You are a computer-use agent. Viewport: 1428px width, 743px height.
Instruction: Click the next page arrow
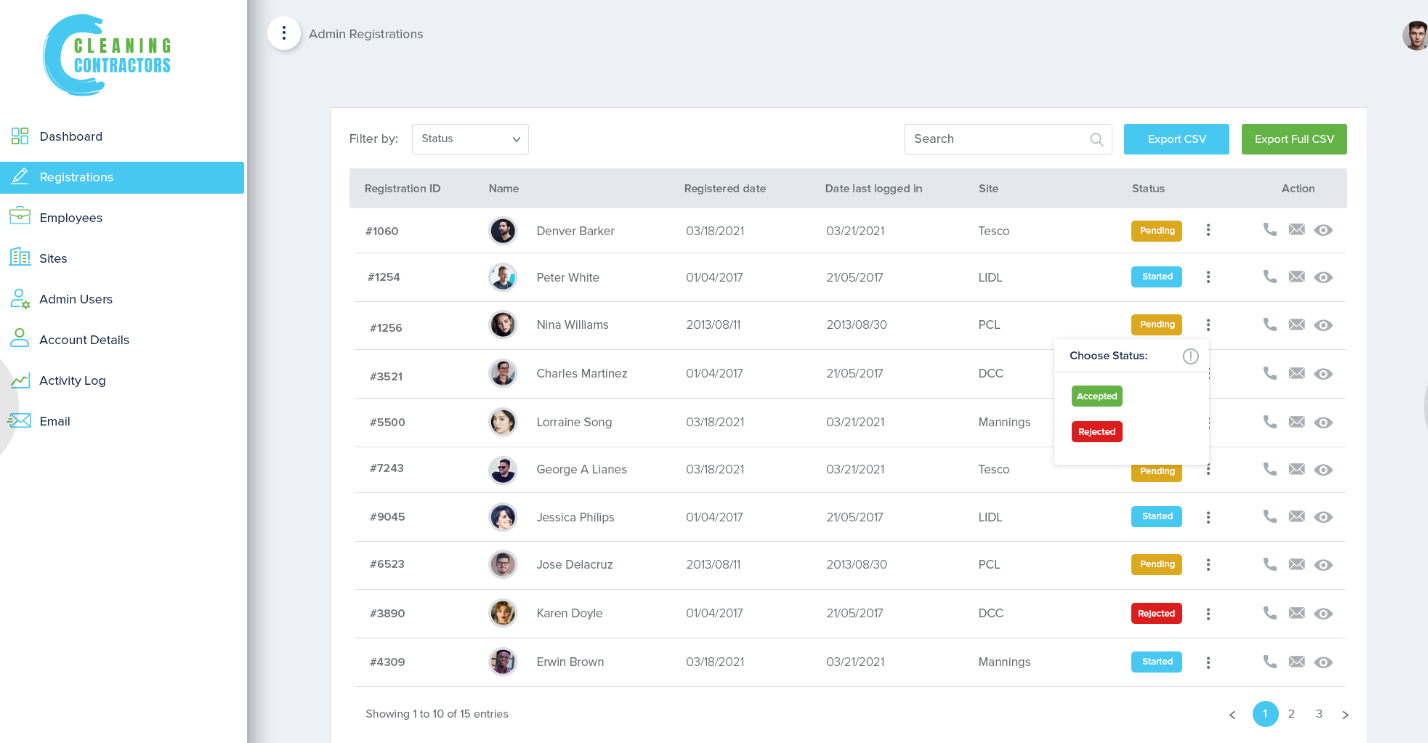(1345, 715)
